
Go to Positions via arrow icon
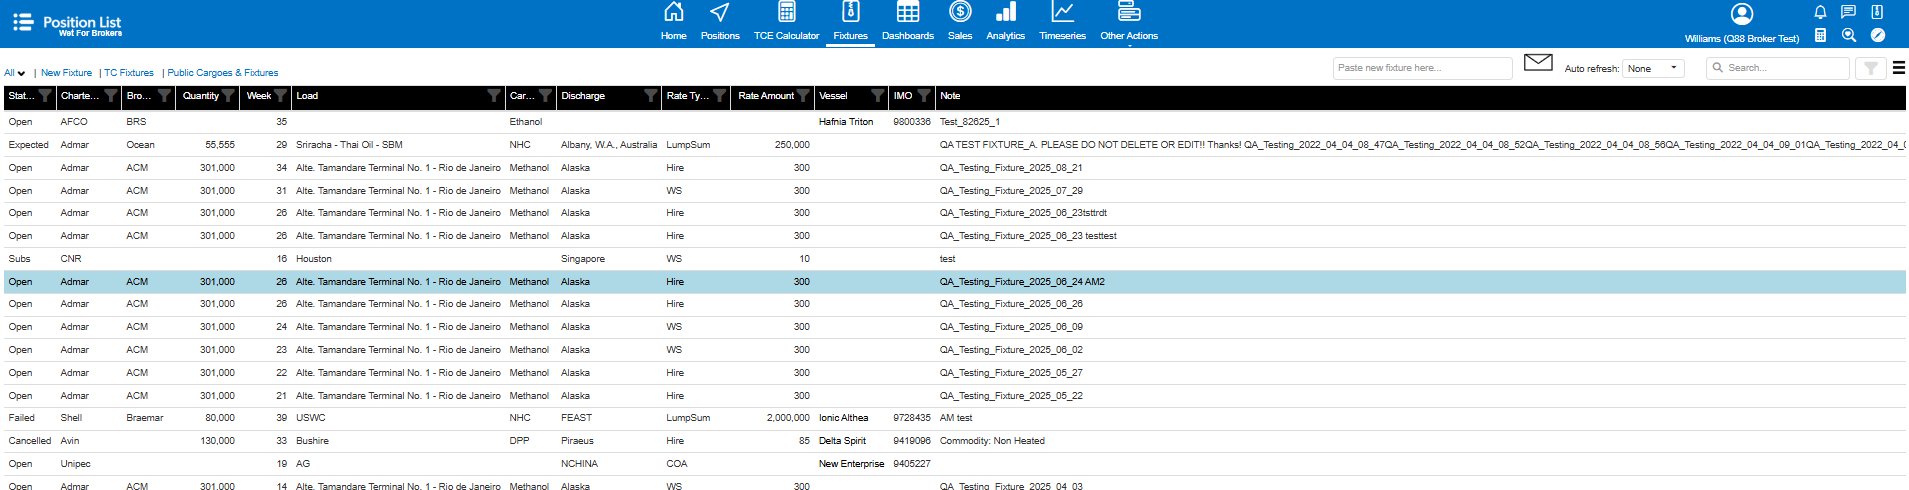coord(719,13)
